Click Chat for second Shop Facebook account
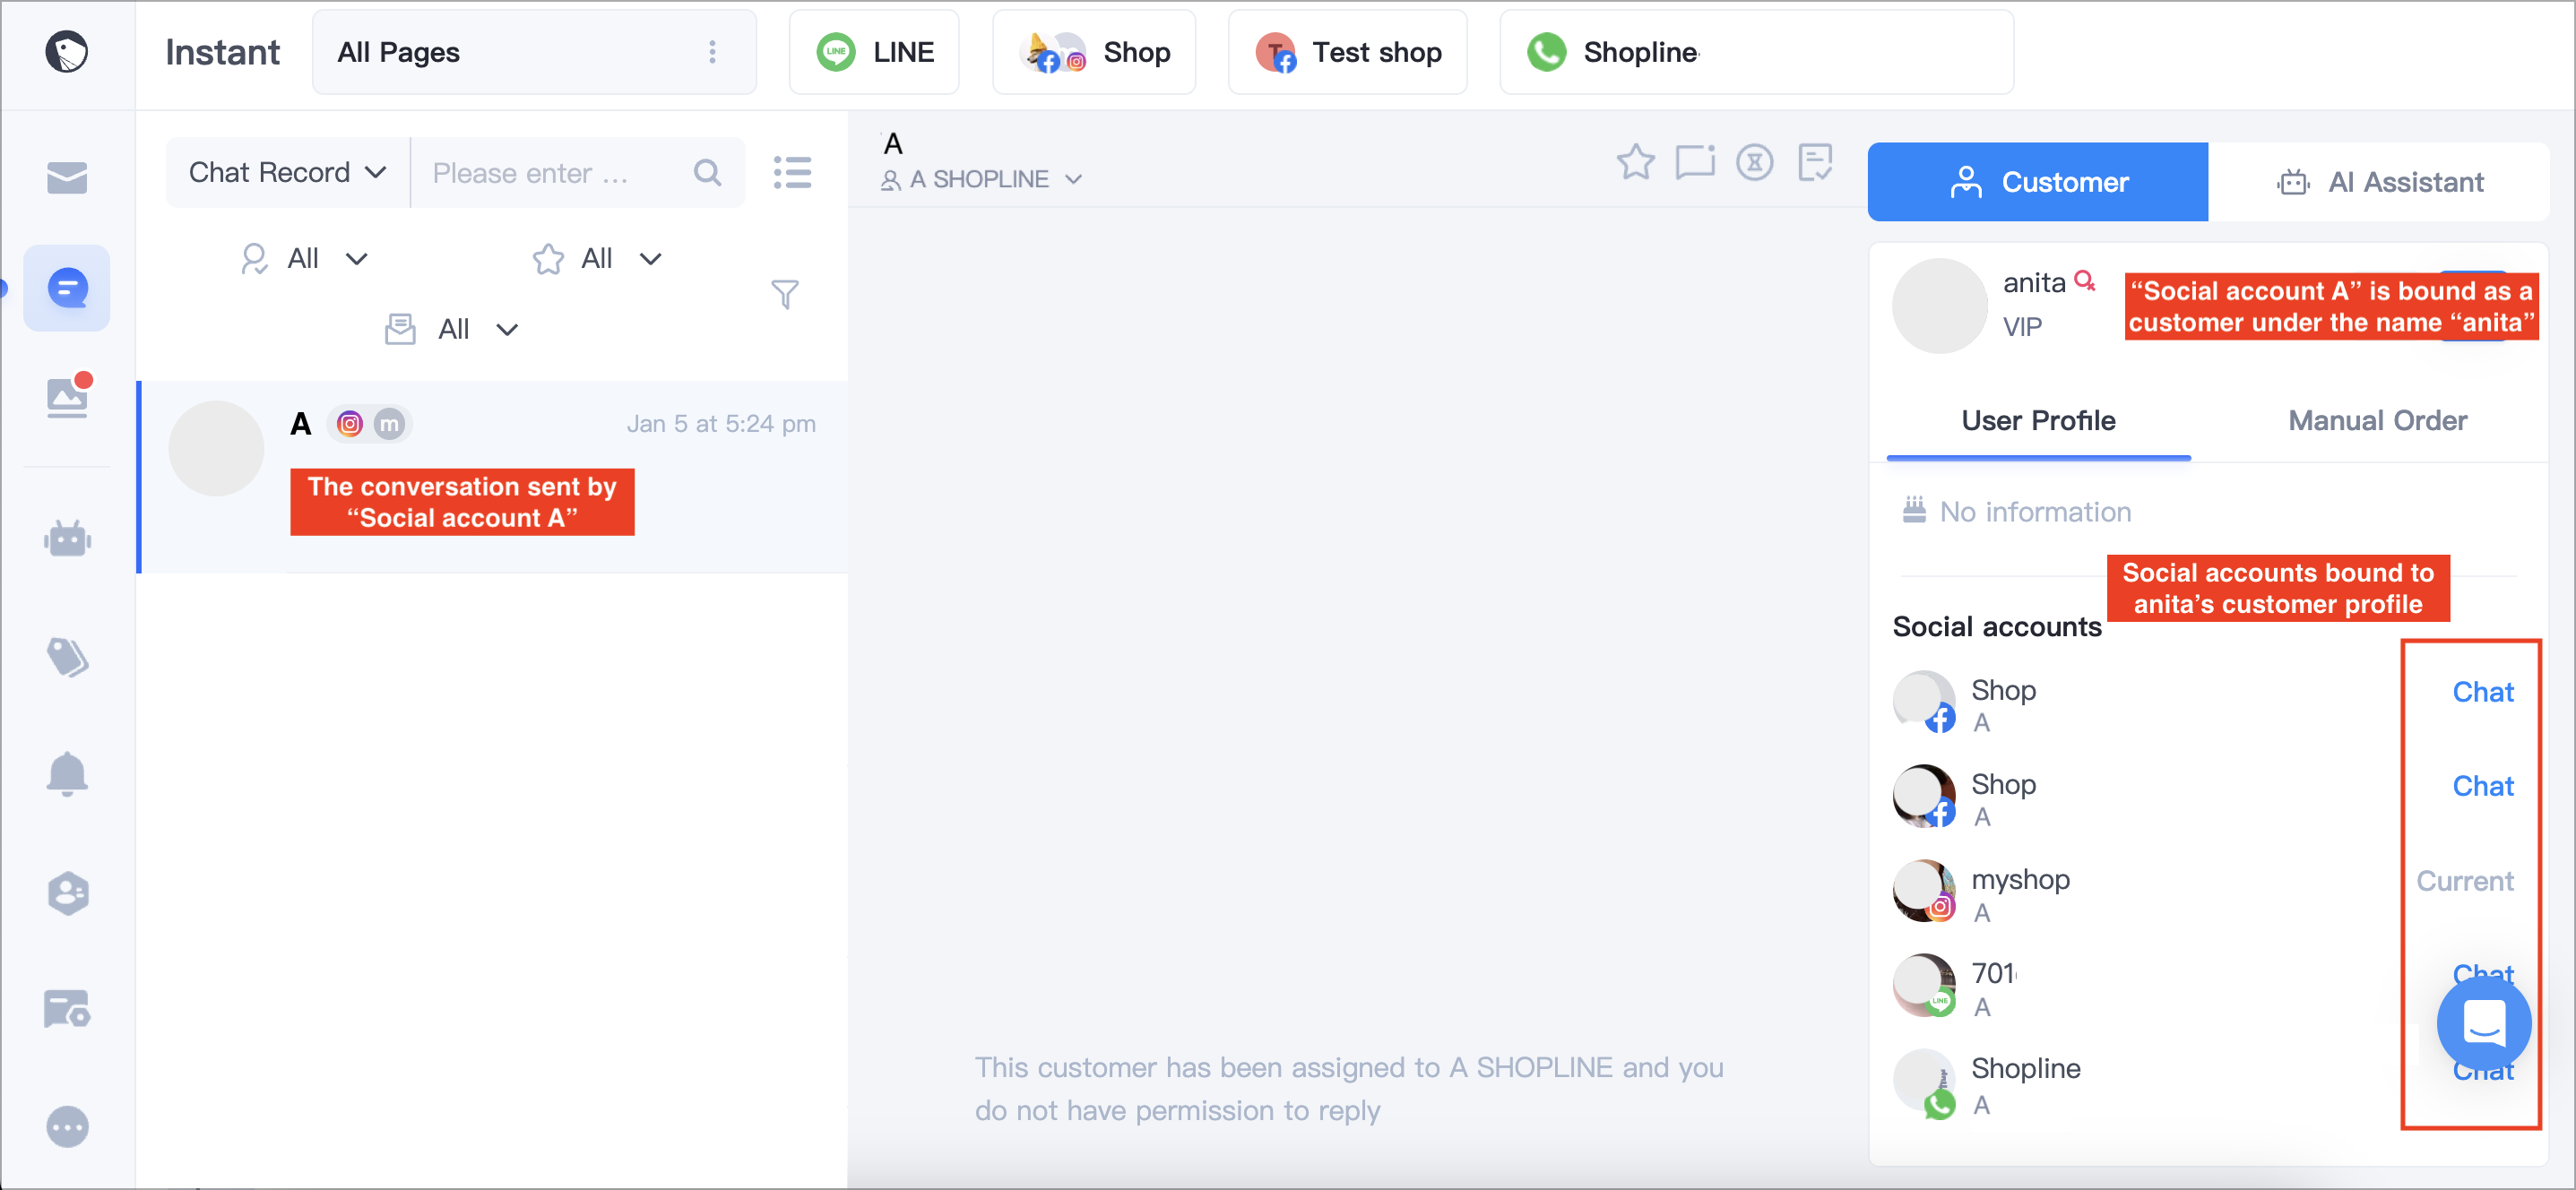 [2482, 786]
